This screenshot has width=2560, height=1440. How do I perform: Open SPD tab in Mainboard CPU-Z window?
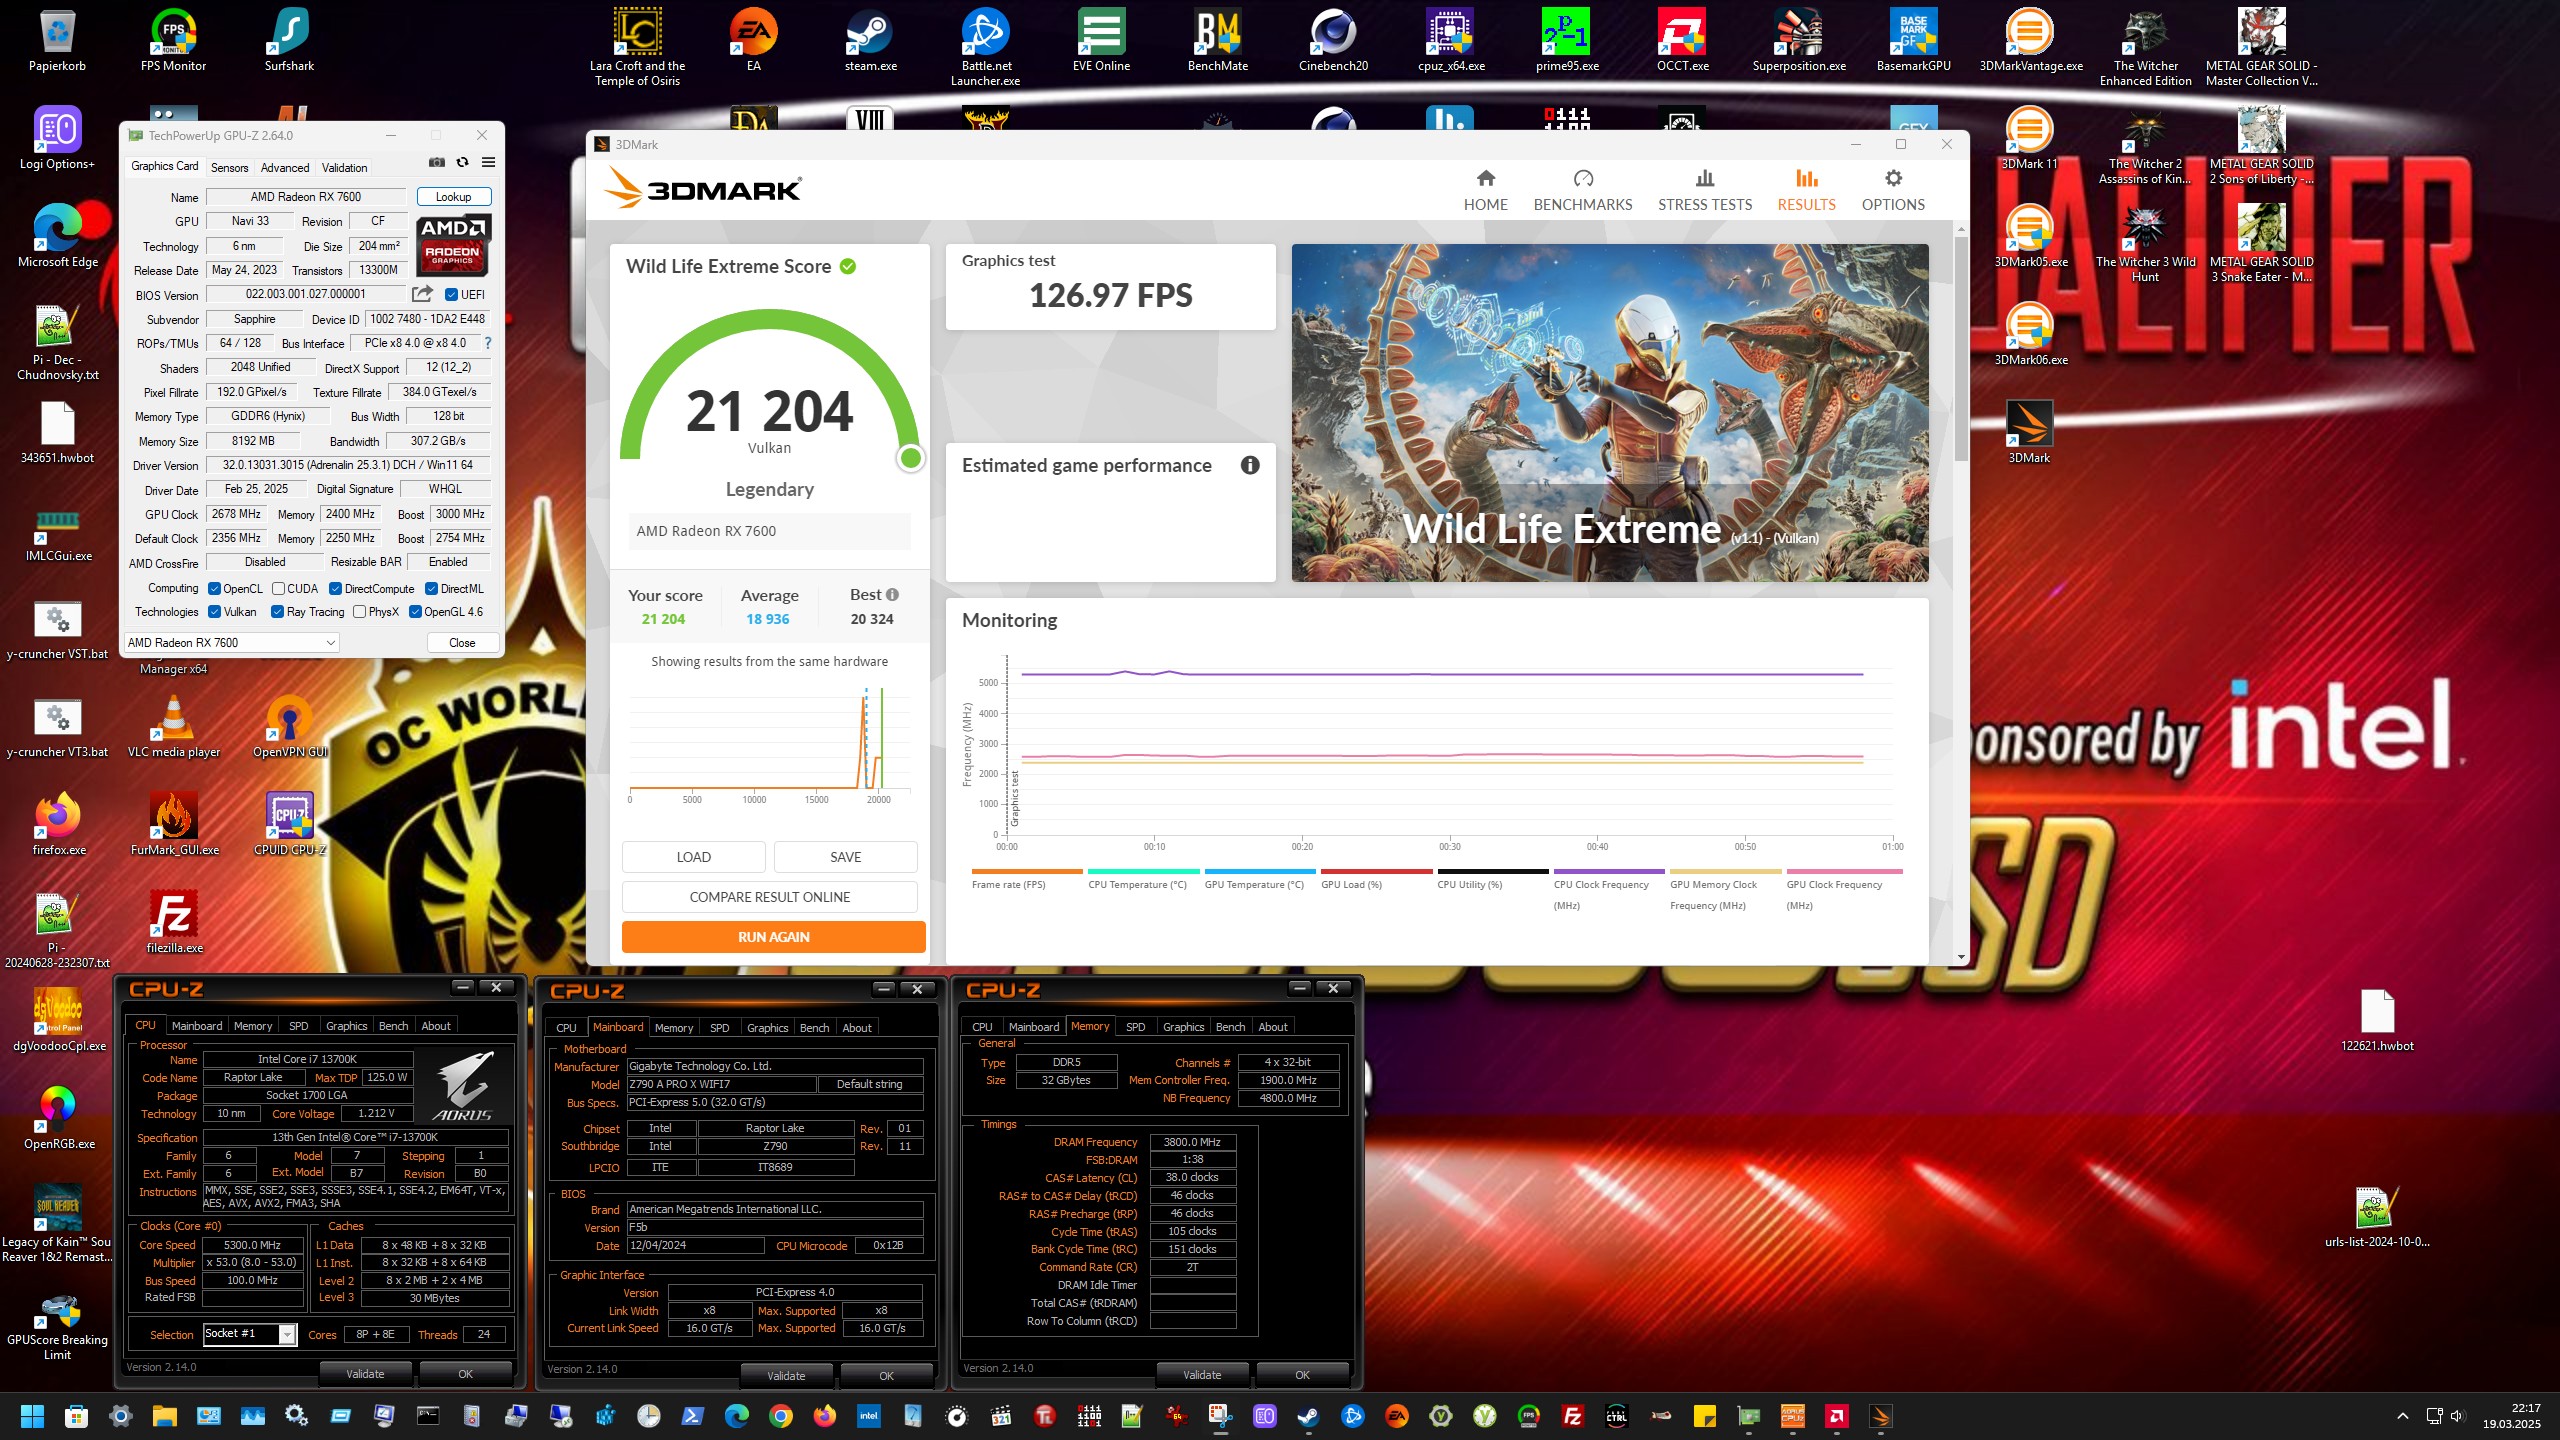[720, 1028]
